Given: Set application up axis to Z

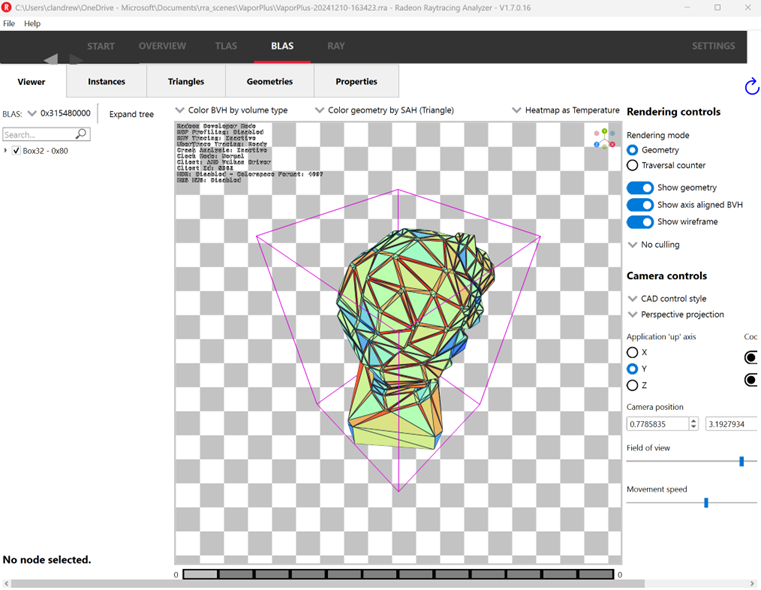Looking at the screenshot, I should tap(632, 385).
